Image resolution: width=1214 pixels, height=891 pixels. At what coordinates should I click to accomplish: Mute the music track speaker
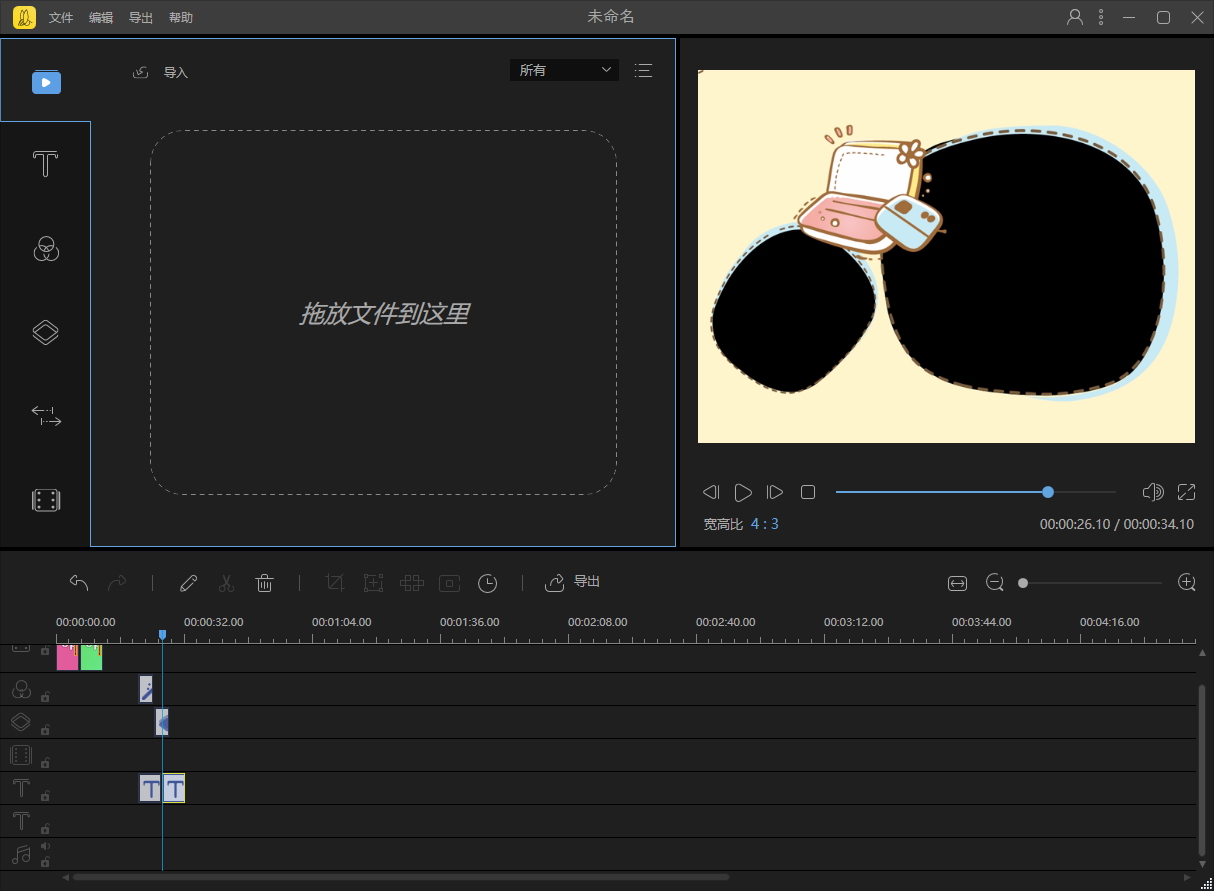click(x=45, y=847)
